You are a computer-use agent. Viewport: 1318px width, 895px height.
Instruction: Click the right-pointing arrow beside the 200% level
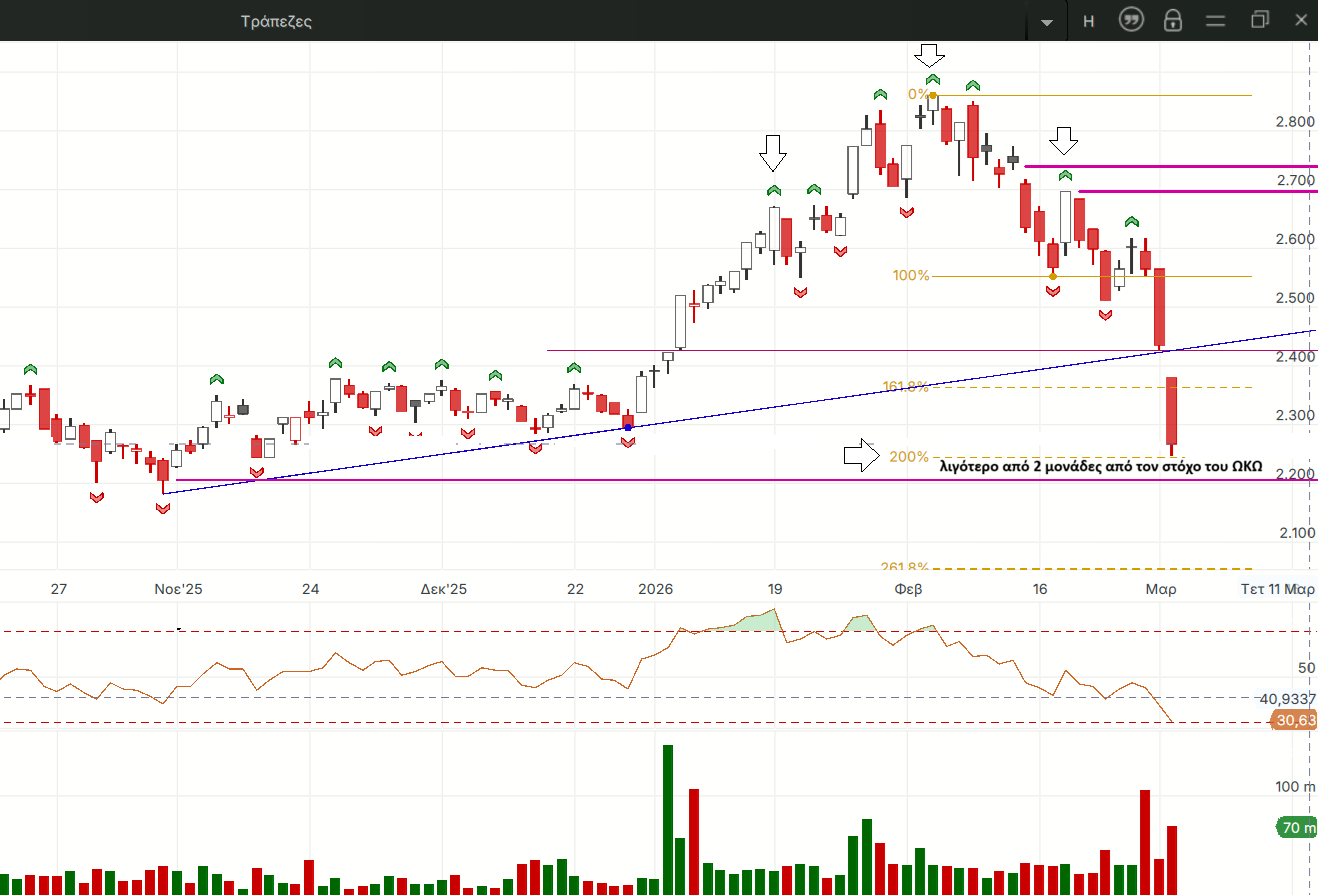click(x=860, y=455)
